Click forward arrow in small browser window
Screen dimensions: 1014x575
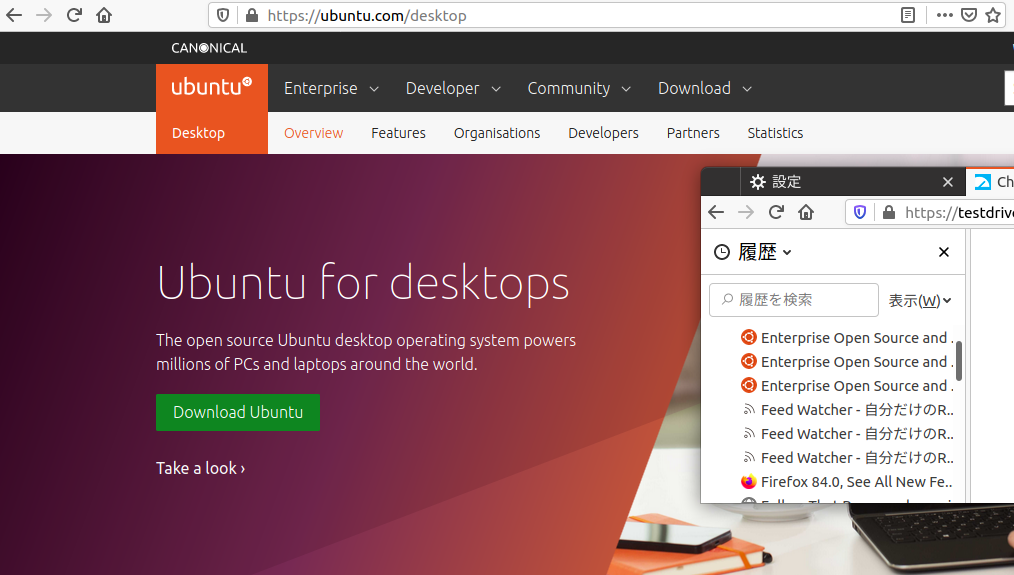(x=746, y=212)
